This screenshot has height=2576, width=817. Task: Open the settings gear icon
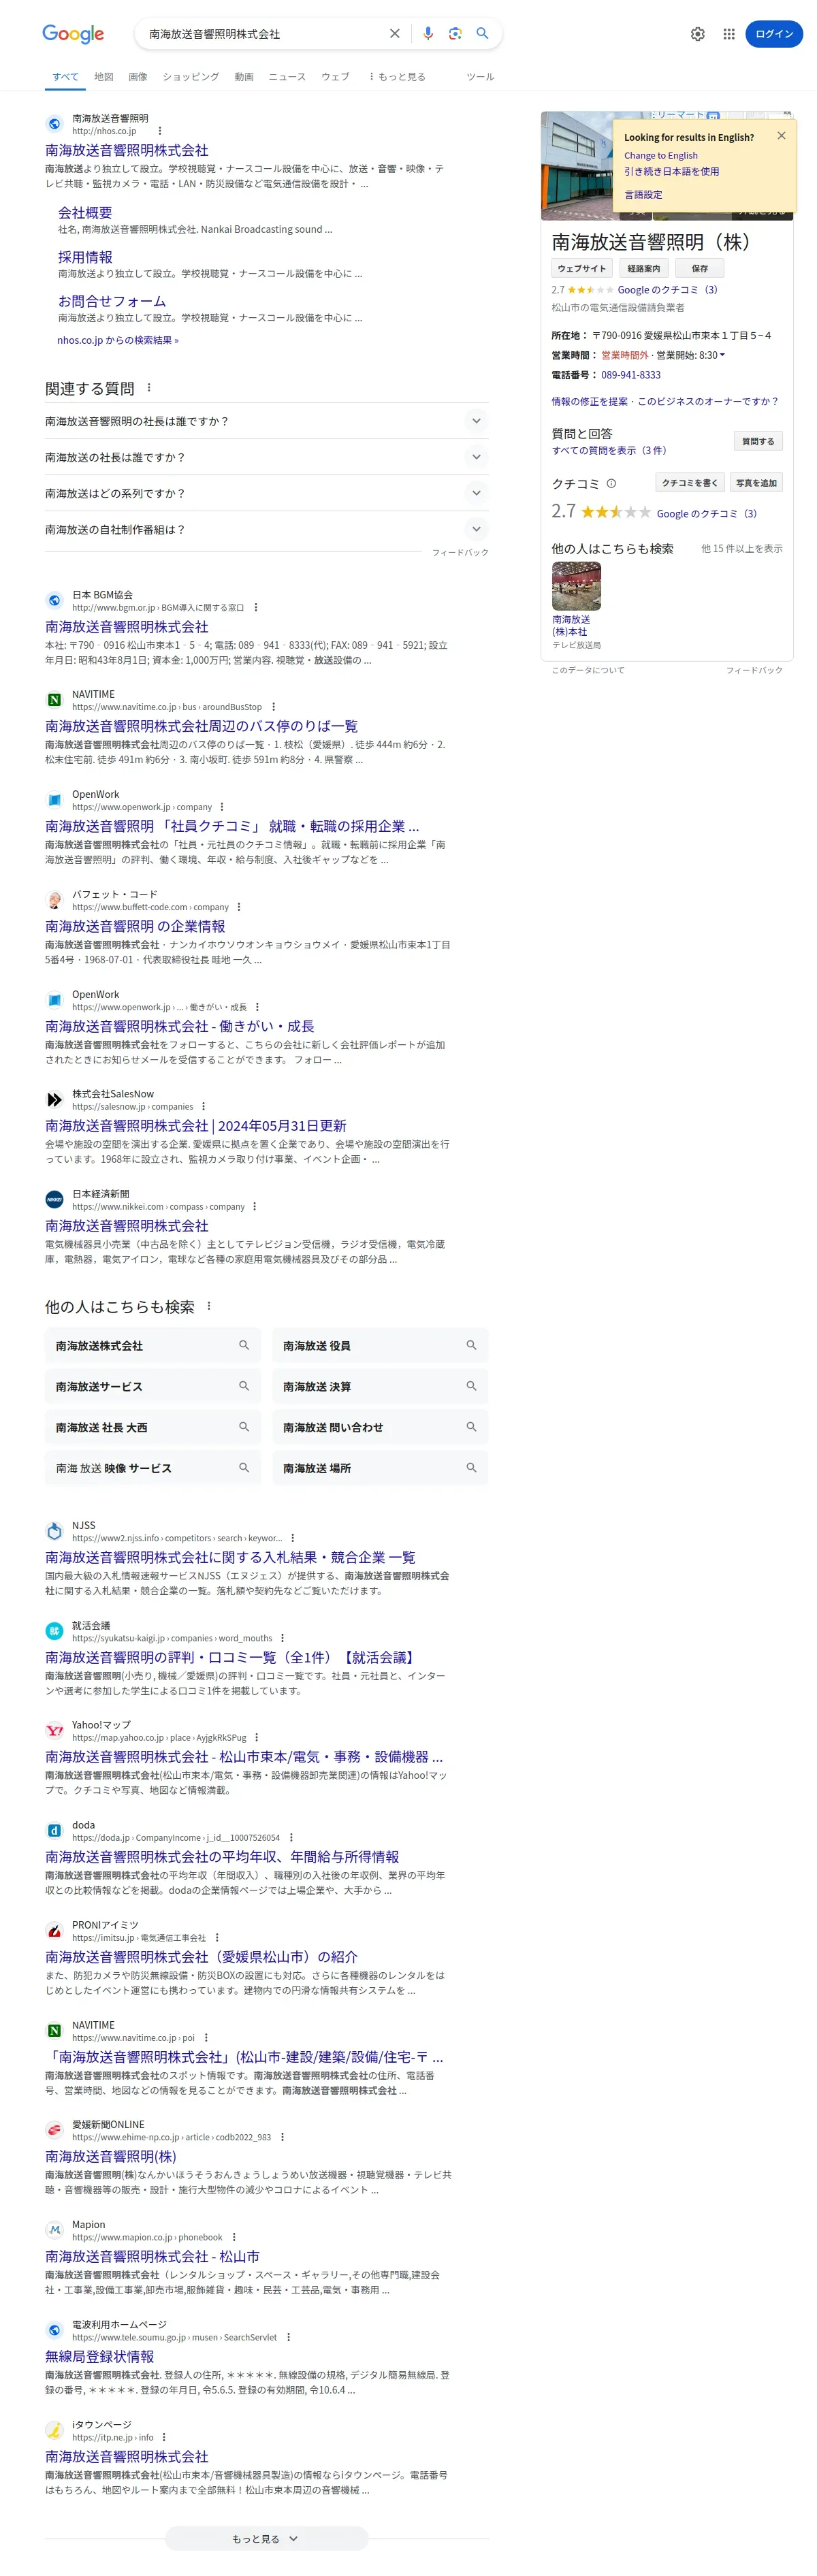698,34
